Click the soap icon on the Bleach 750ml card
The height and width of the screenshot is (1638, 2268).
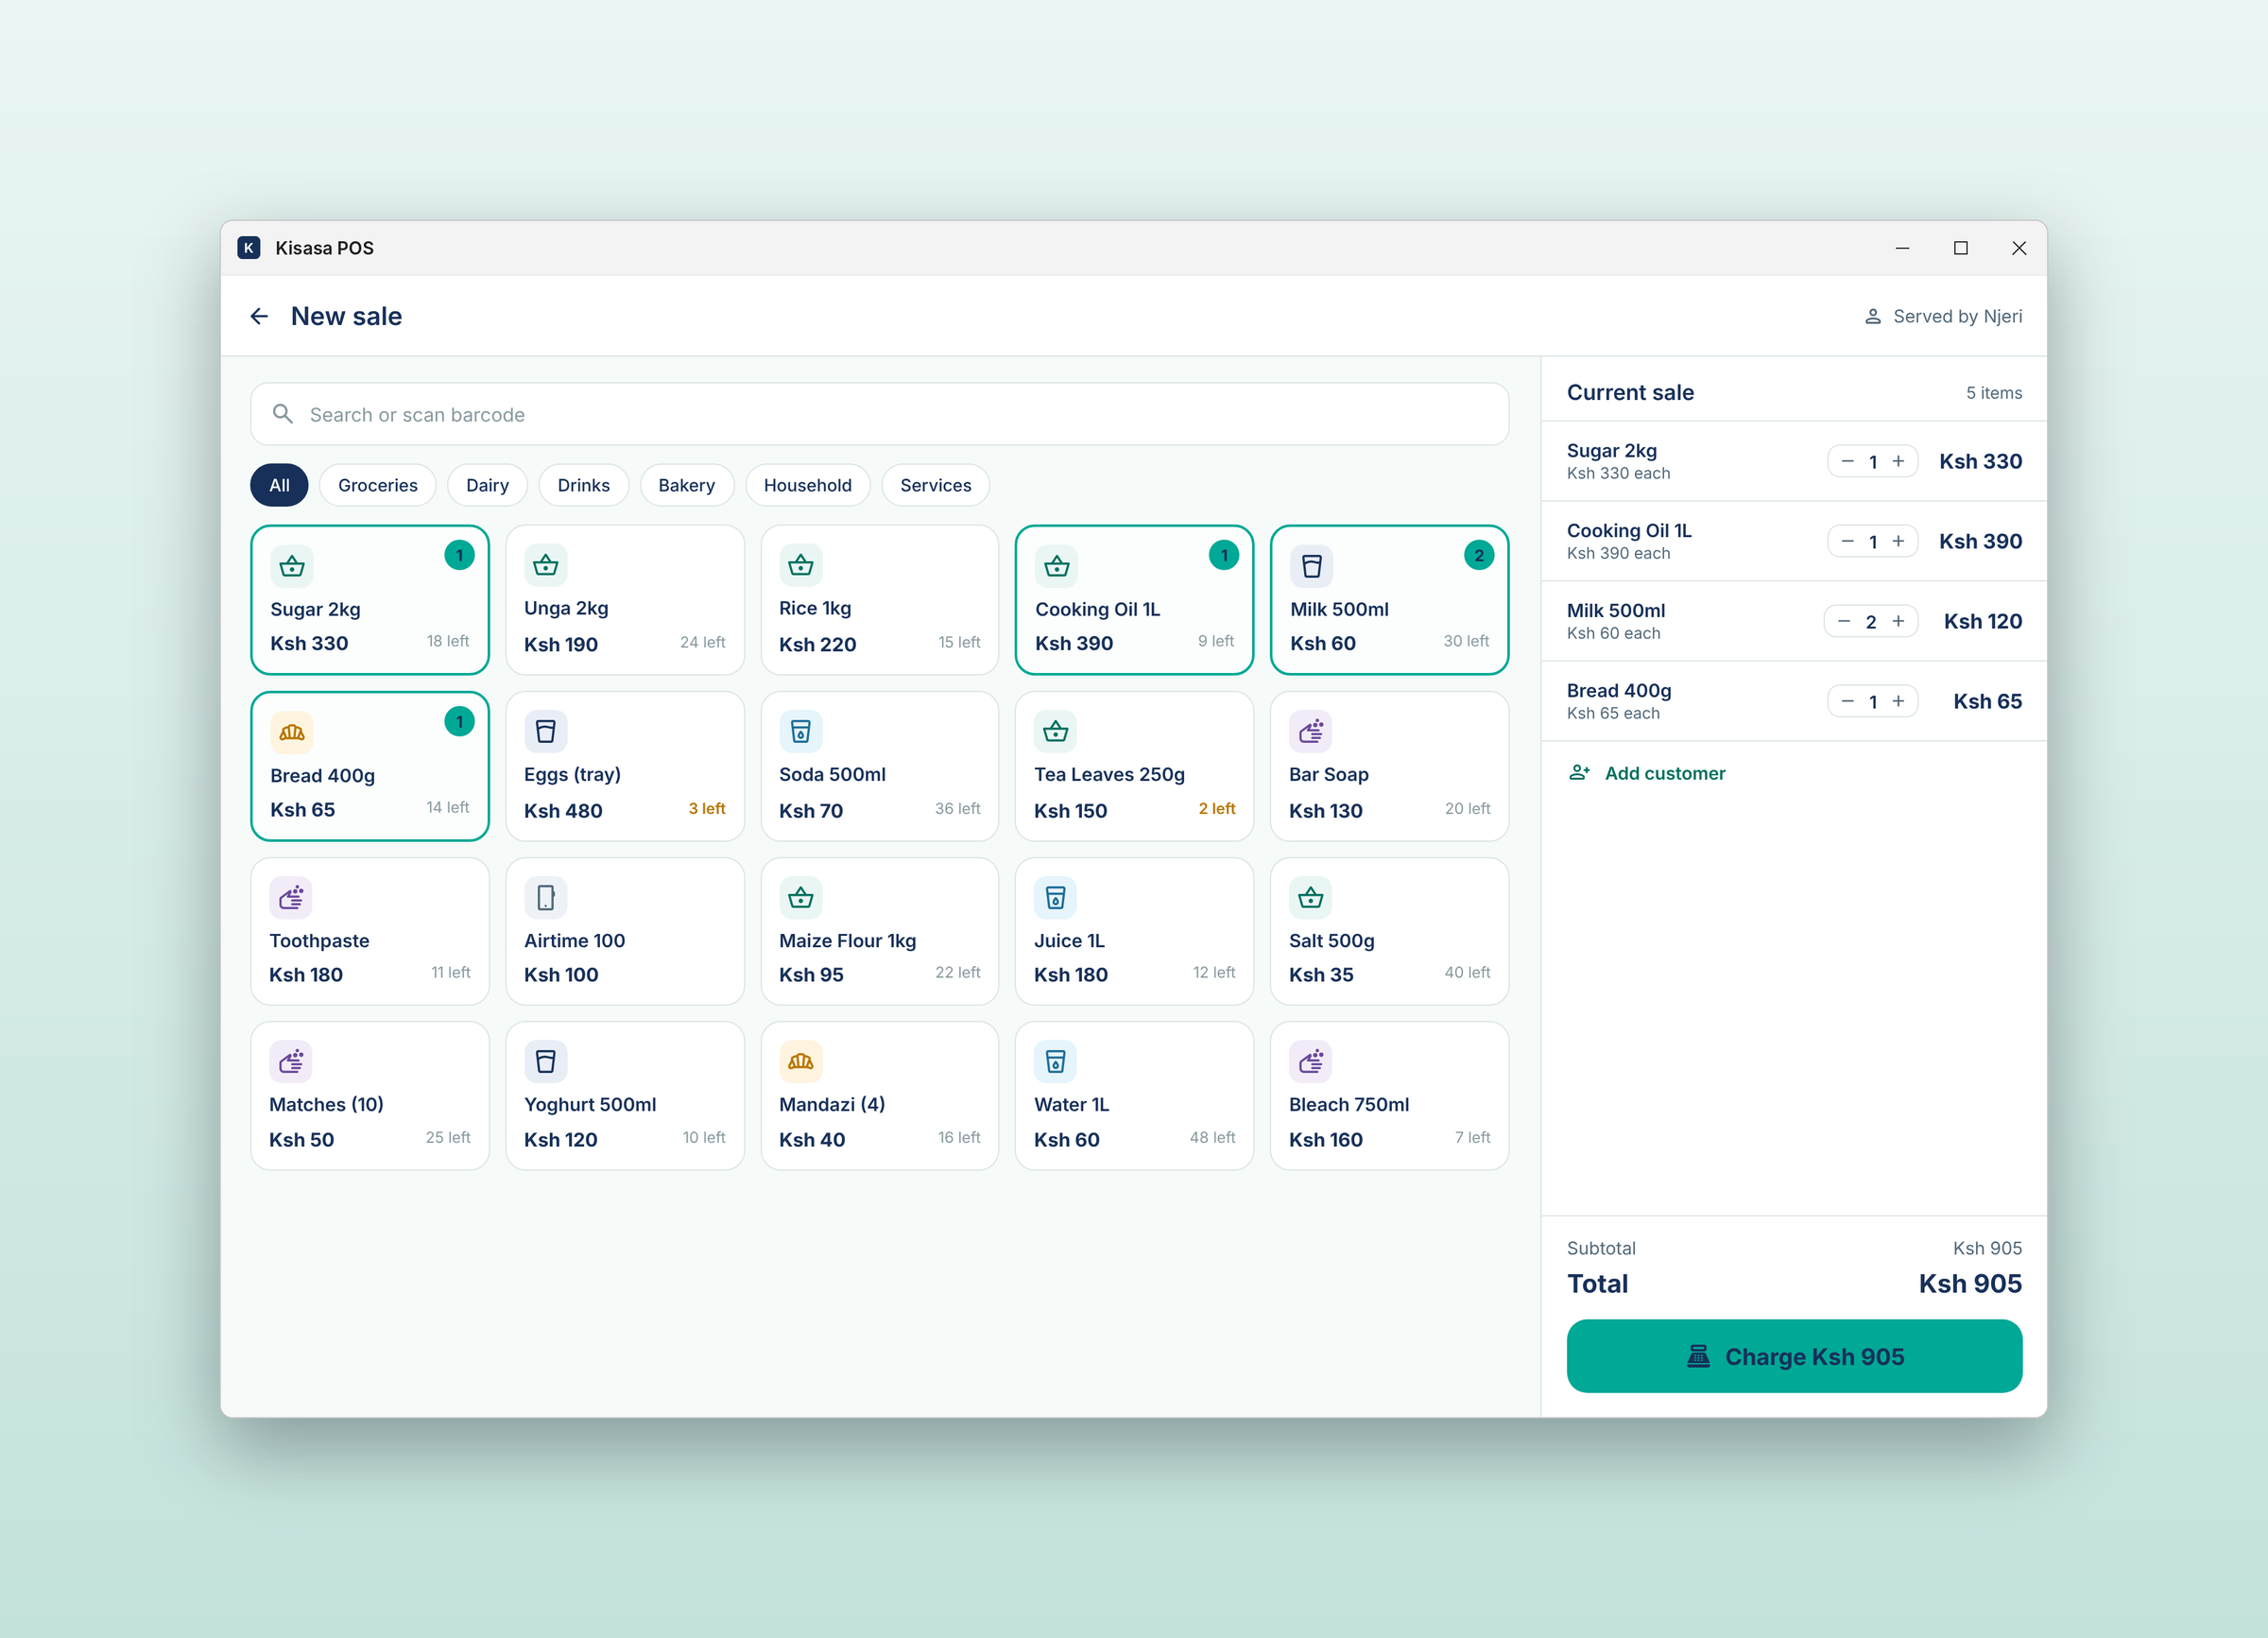1311,1062
